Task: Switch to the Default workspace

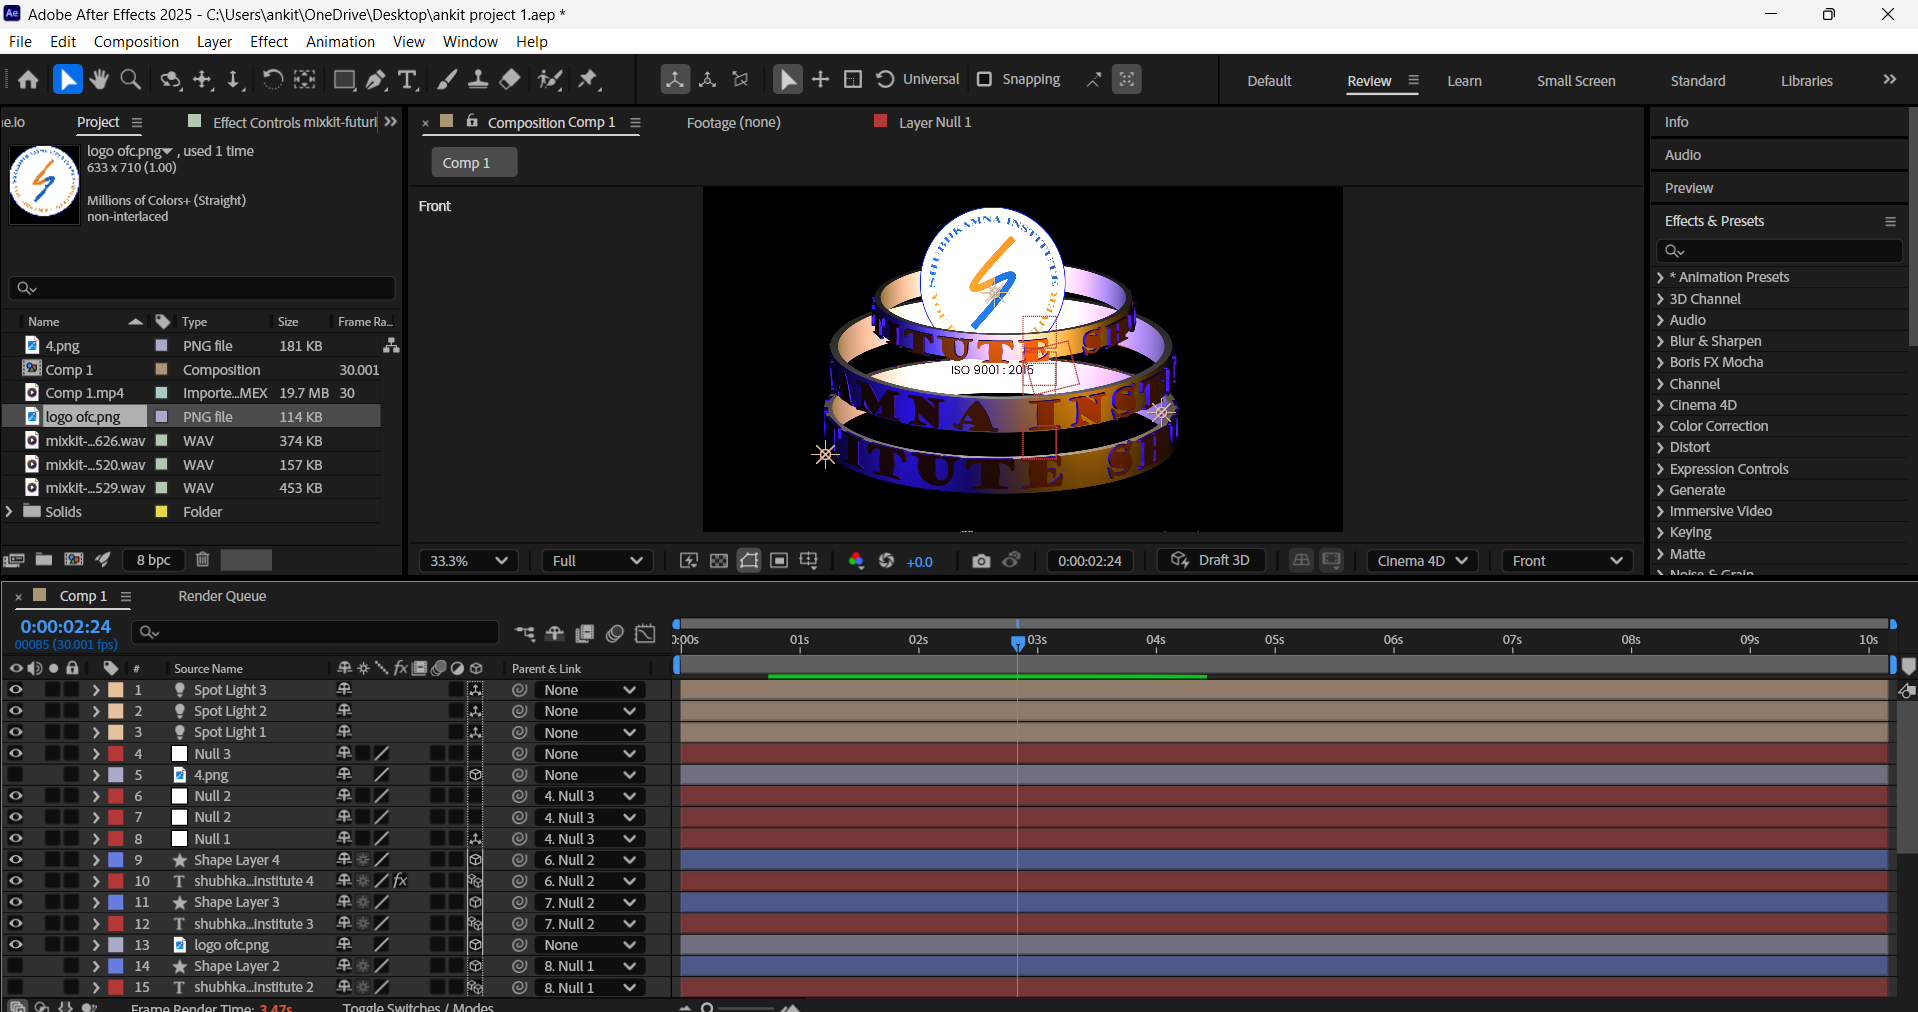Action: [1269, 81]
